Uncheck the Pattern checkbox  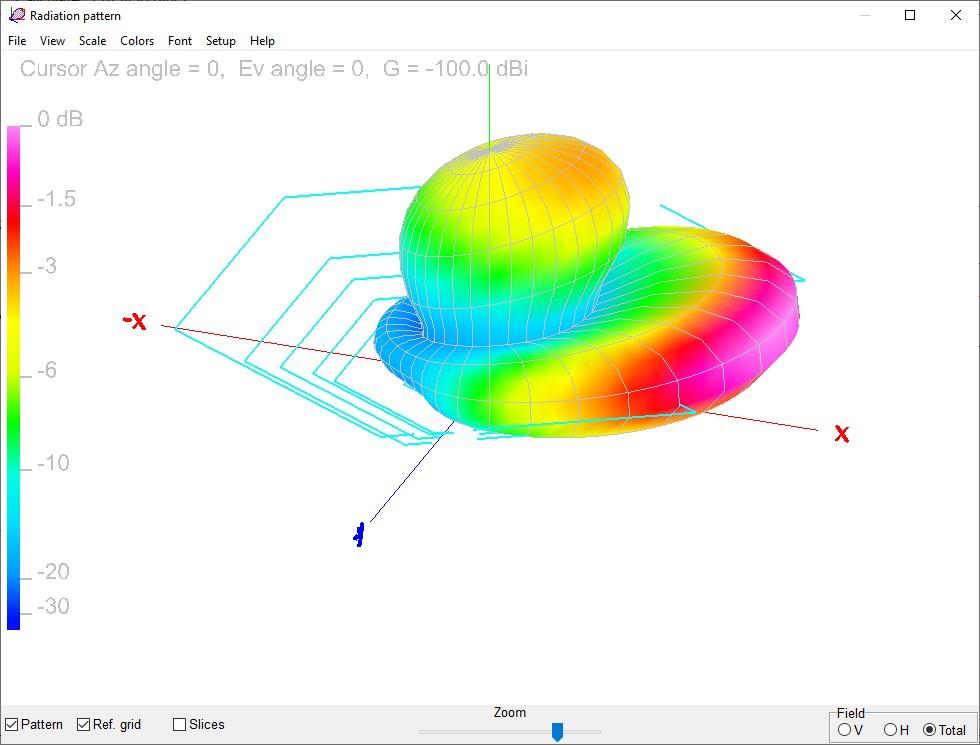(12, 724)
